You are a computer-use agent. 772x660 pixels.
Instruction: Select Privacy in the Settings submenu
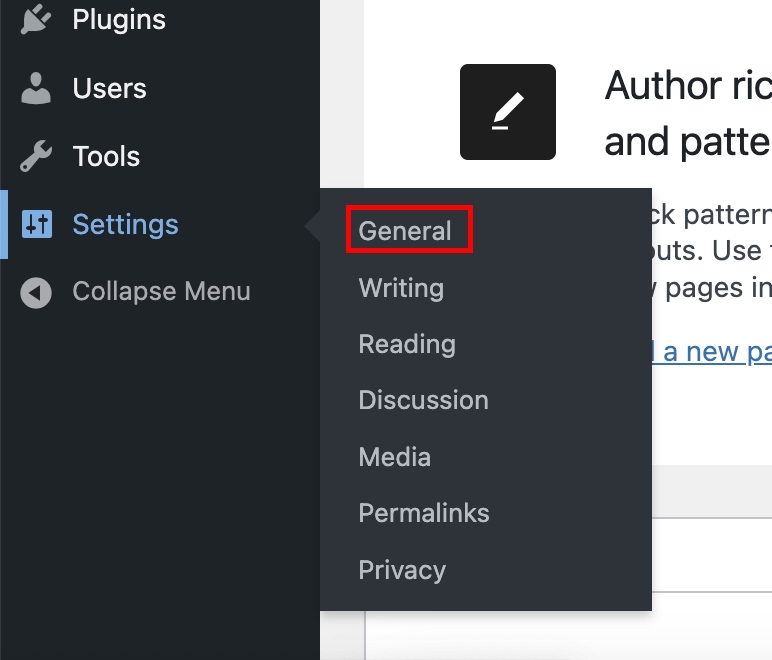click(x=402, y=570)
